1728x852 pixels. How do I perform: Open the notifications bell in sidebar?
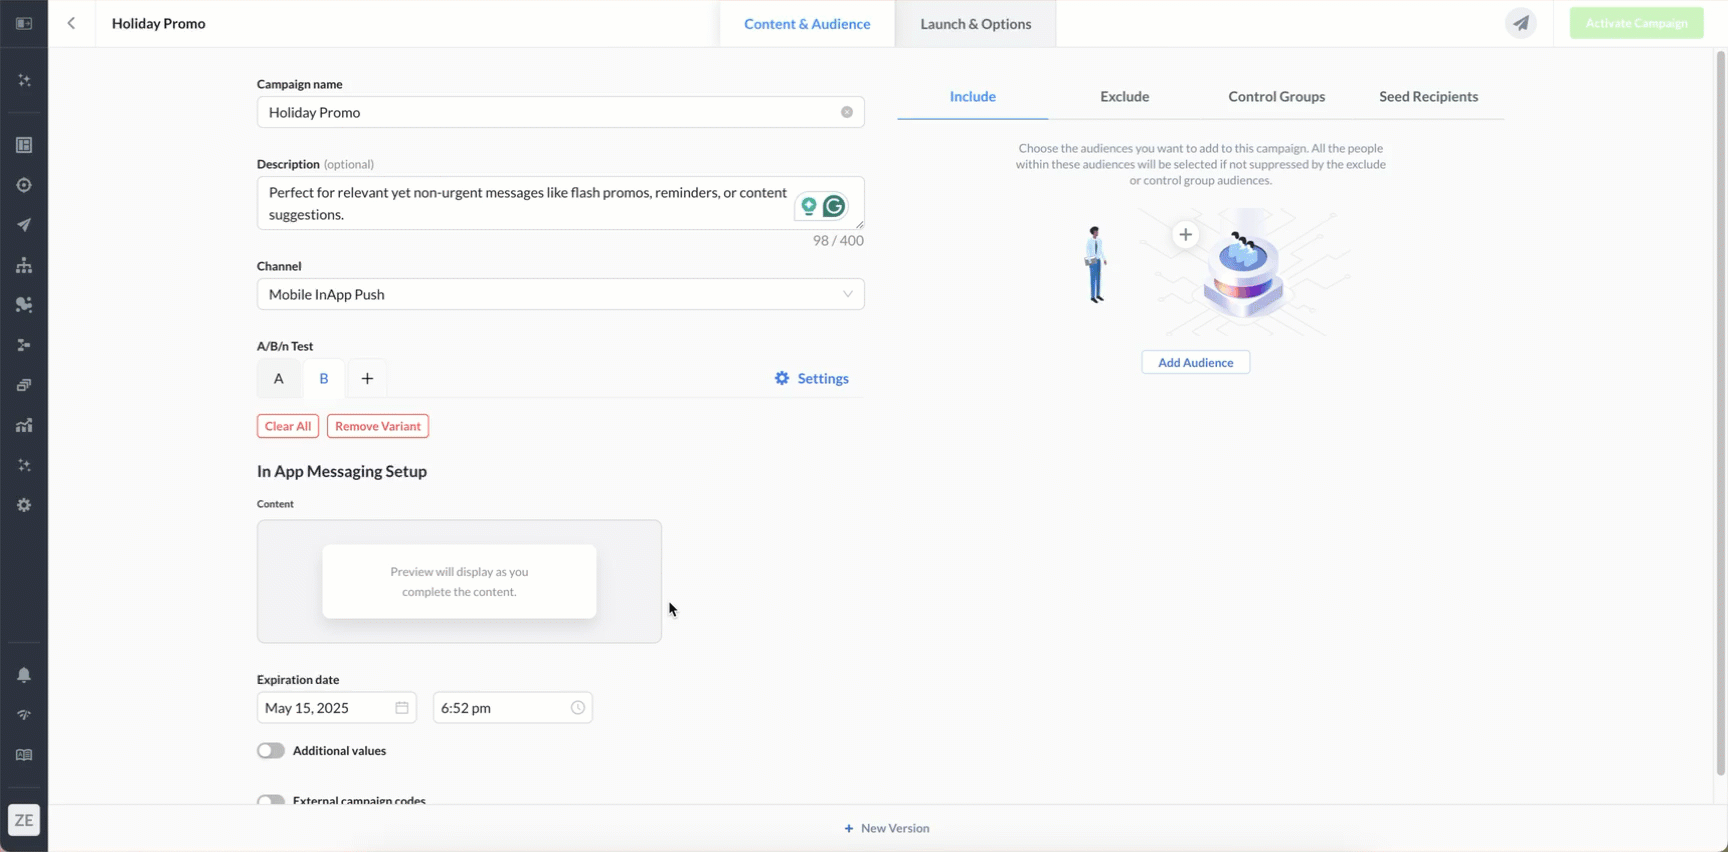24,675
